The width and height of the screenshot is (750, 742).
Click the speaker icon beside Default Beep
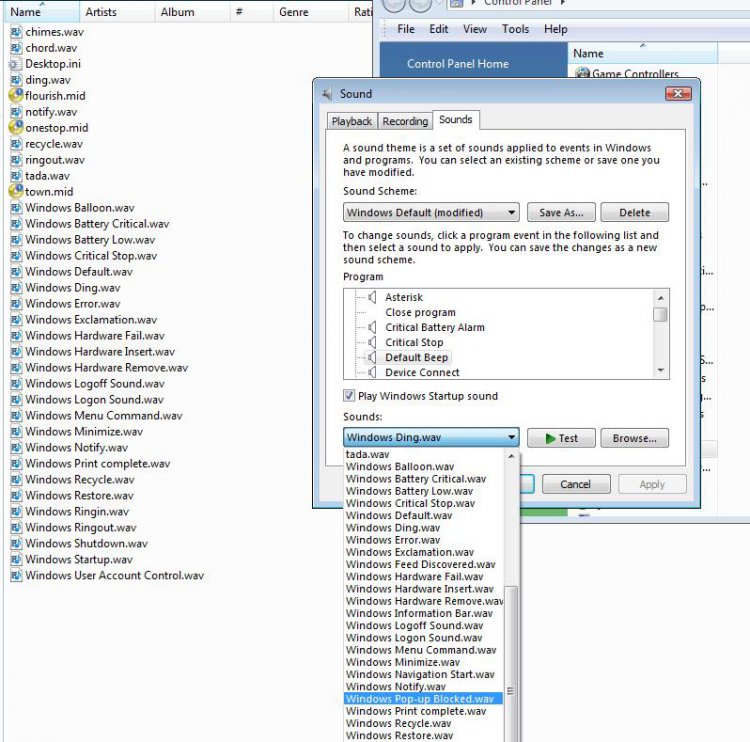pos(372,357)
